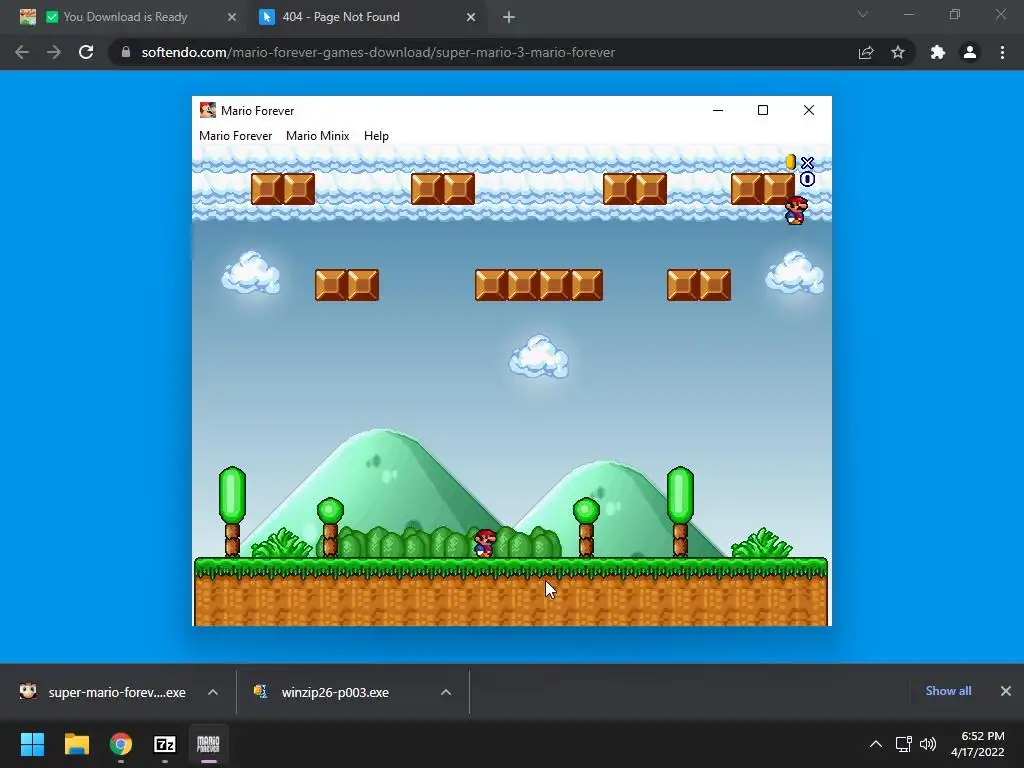The height and width of the screenshot is (768, 1024).
Task: Open the Mario Minix menu
Action: click(x=317, y=136)
